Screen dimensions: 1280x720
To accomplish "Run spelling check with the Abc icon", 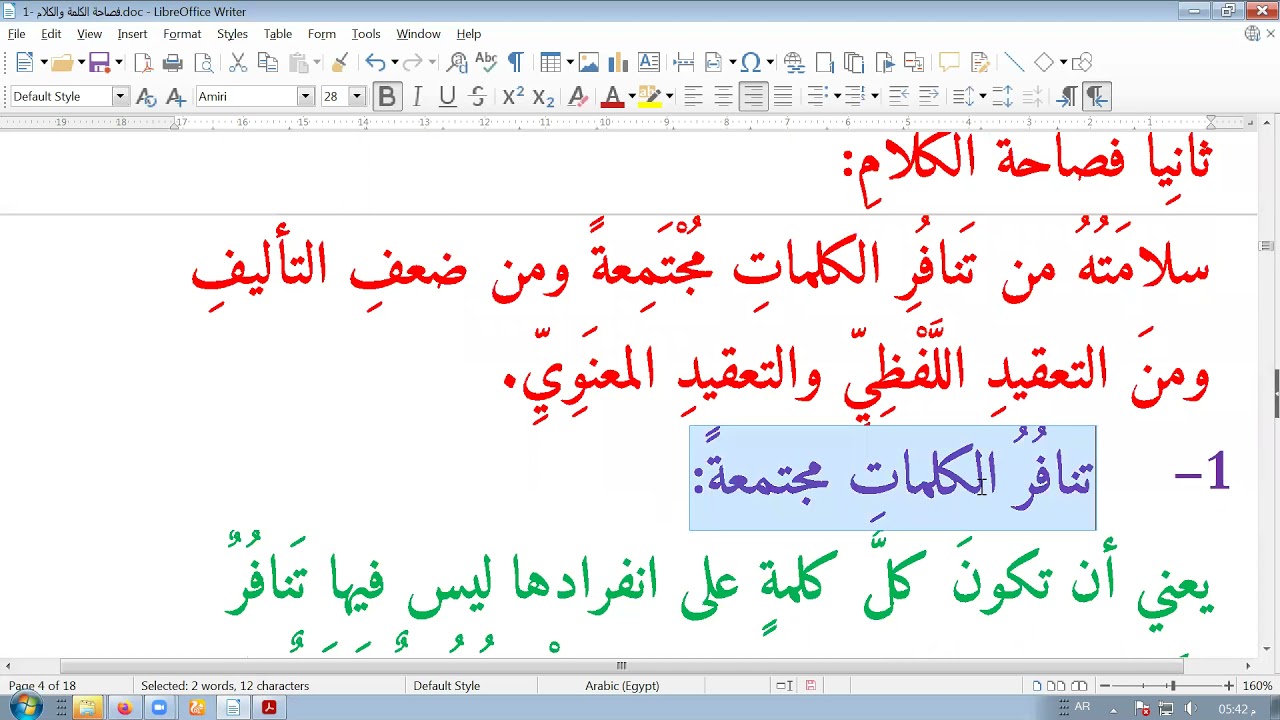I will pos(486,63).
